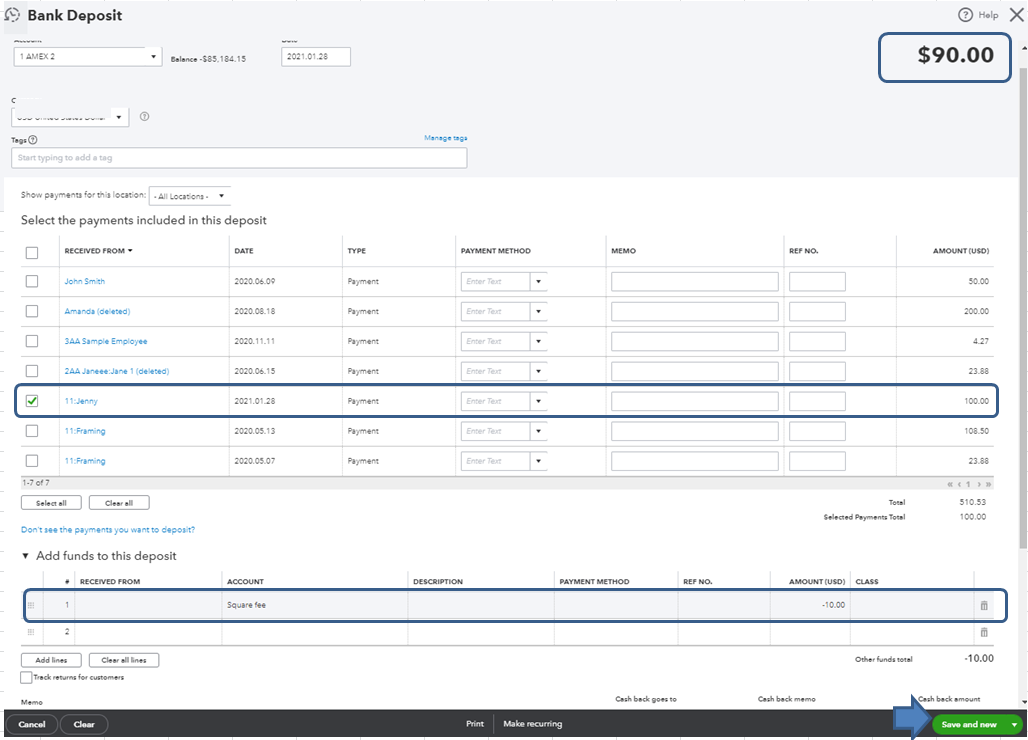1028x740 pixels.
Task: Click the currency help question mark icon
Action: (144, 116)
